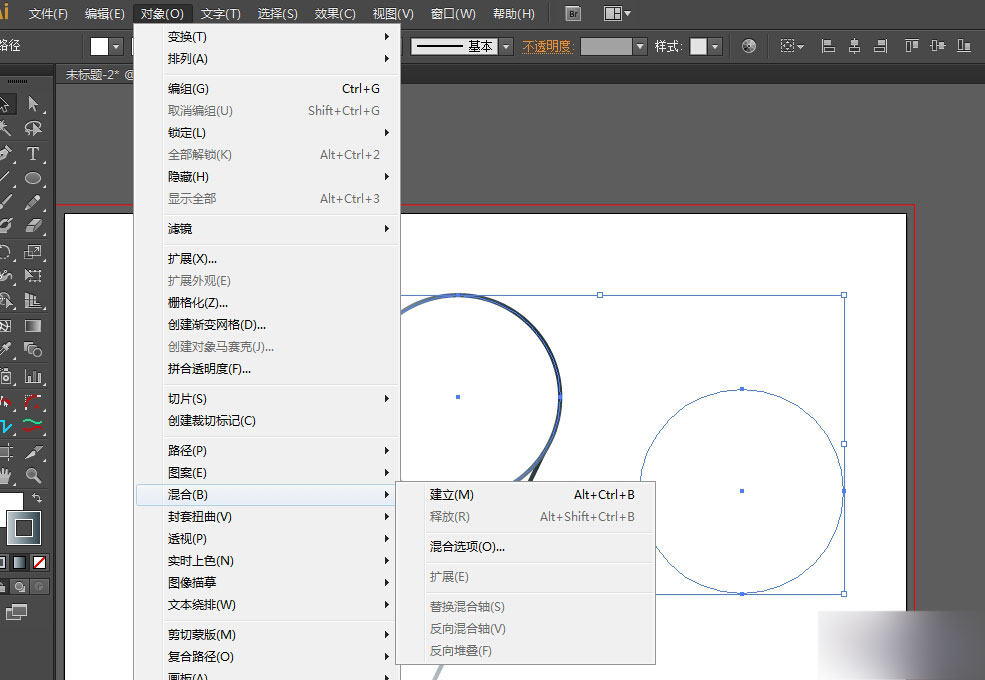This screenshot has height=680, width=985.
Task: Select the Lasso tool
Action: click(33, 128)
